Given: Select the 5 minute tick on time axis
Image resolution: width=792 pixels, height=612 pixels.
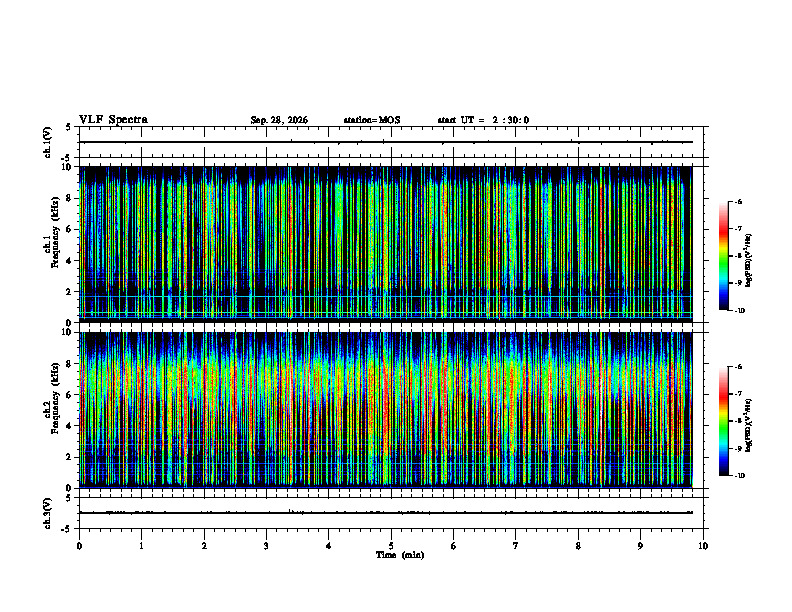Looking at the screenshot, I should point(391,546).
